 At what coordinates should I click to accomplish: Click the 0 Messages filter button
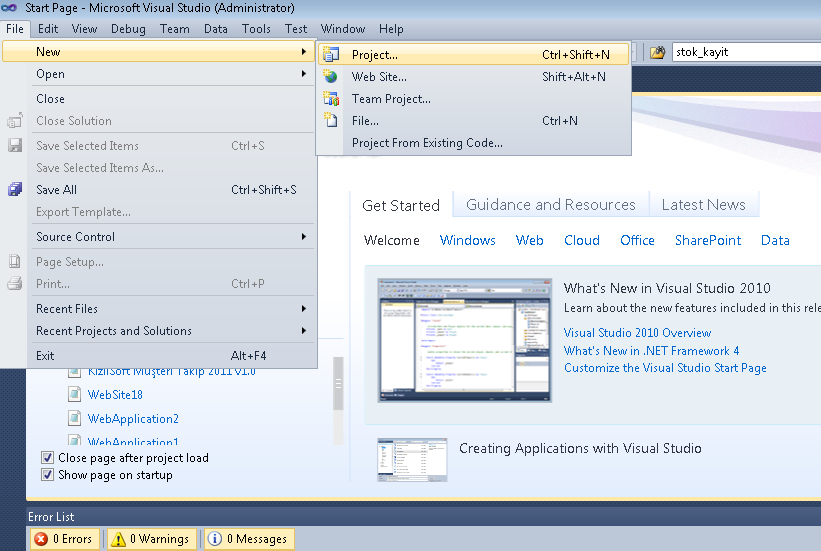pyautogui.click(x=250, y=539)
